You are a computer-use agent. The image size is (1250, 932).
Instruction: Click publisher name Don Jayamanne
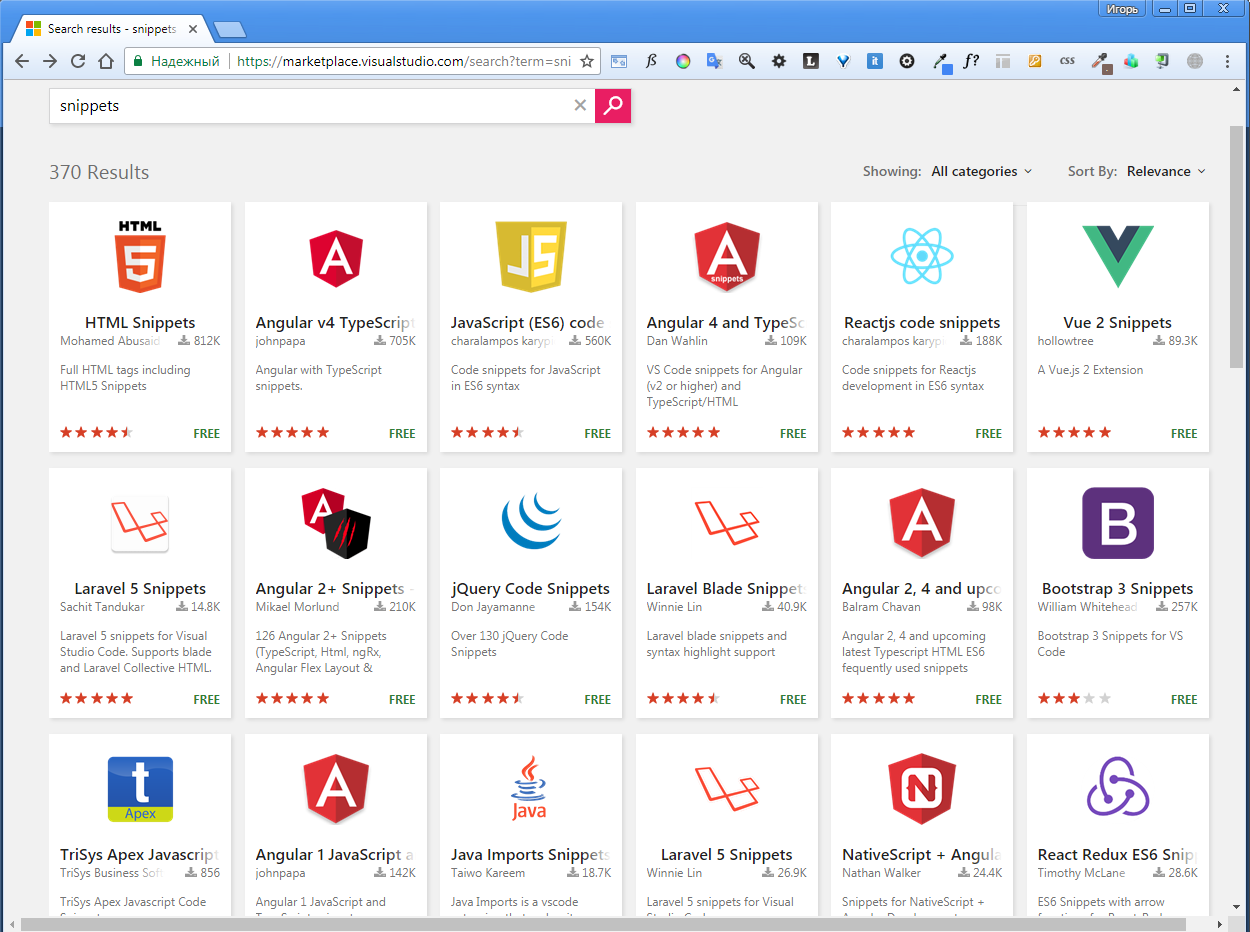pyautogui.click(x=493, y=607)
